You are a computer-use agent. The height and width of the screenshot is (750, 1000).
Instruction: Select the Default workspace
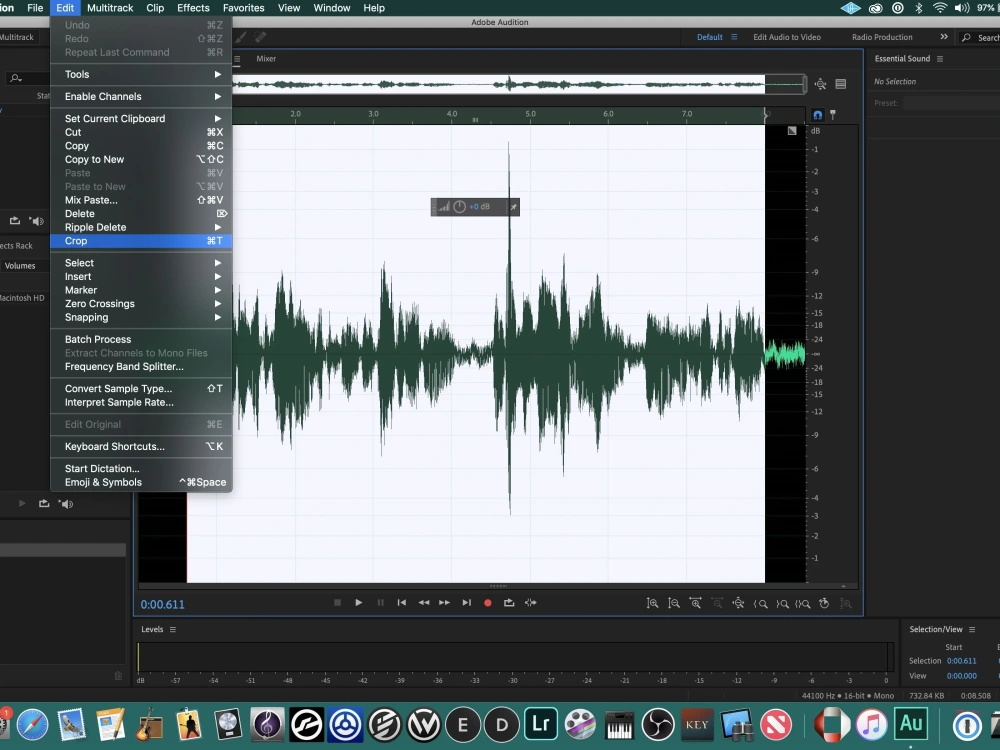tap(709, 37)
